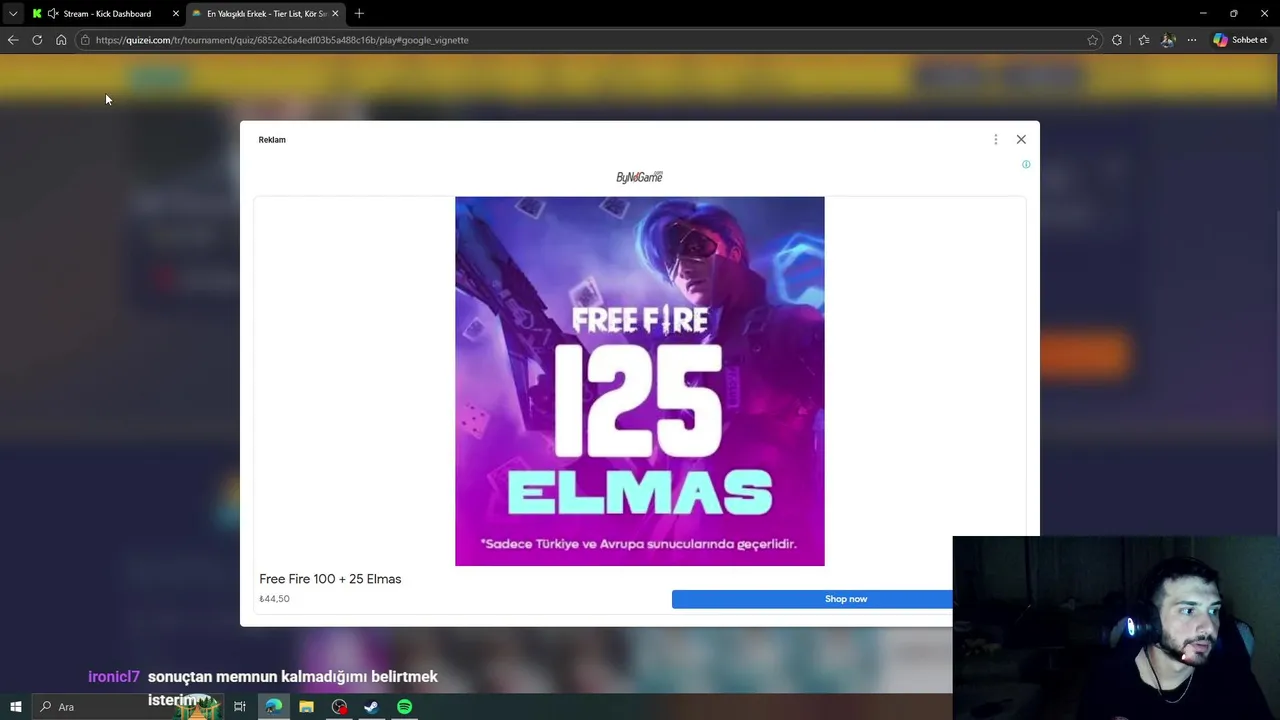This screenshot has width=1280, height=720.
Task: Open the Free Fire 100 + 25 Elmas title
Action: (330, 579)
